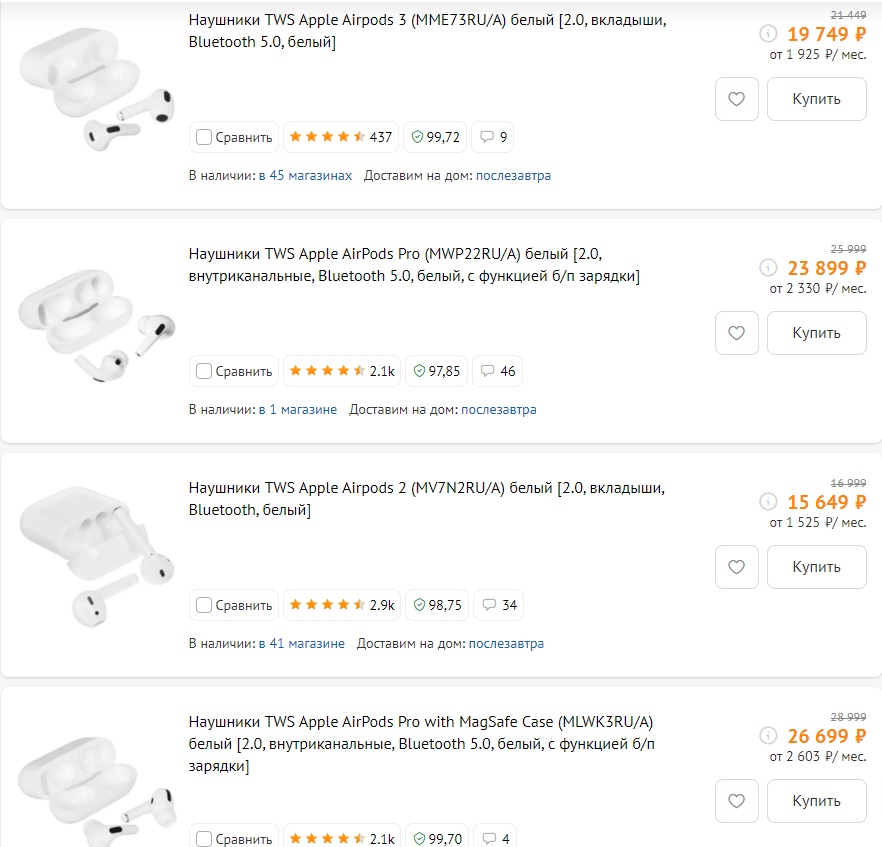
Task: Tick Сравнить checkbox for AirPods 2
Action: pos(204,605)
